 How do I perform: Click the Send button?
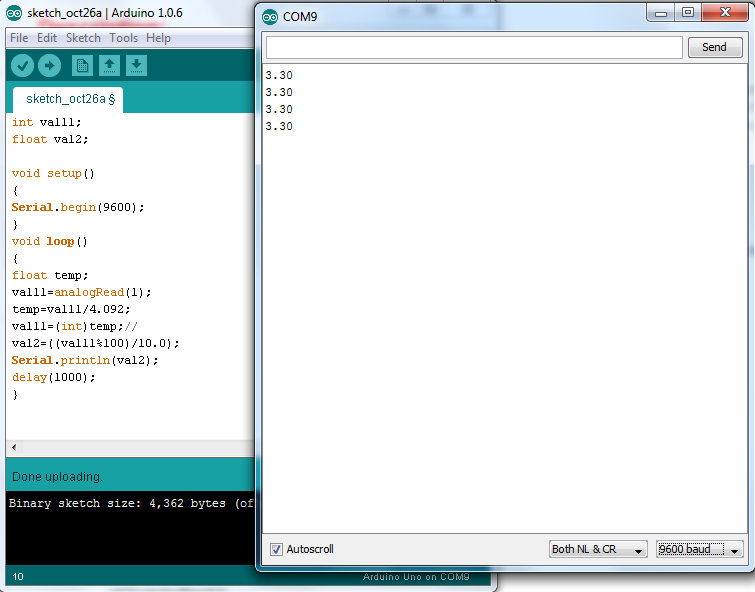pos(715,47)
